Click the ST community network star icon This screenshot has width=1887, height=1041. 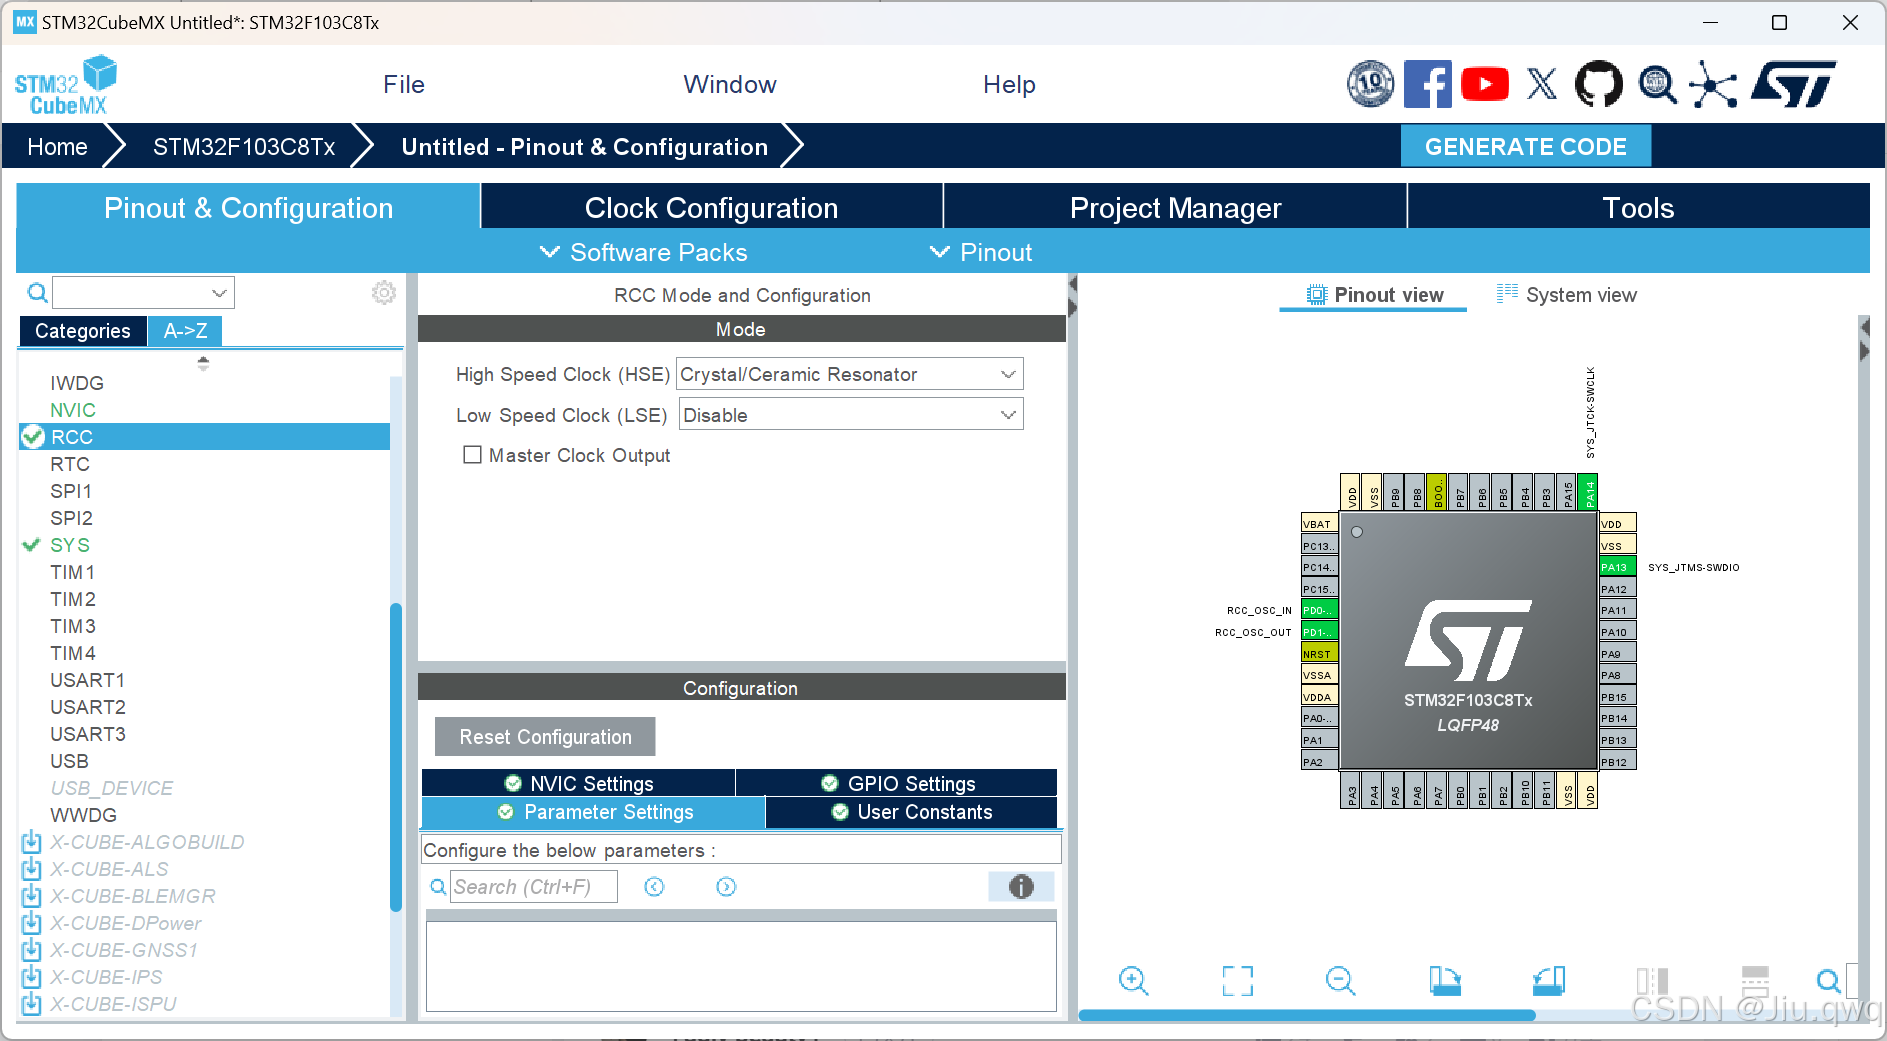pyautogui.click(x=1713, y=84)
